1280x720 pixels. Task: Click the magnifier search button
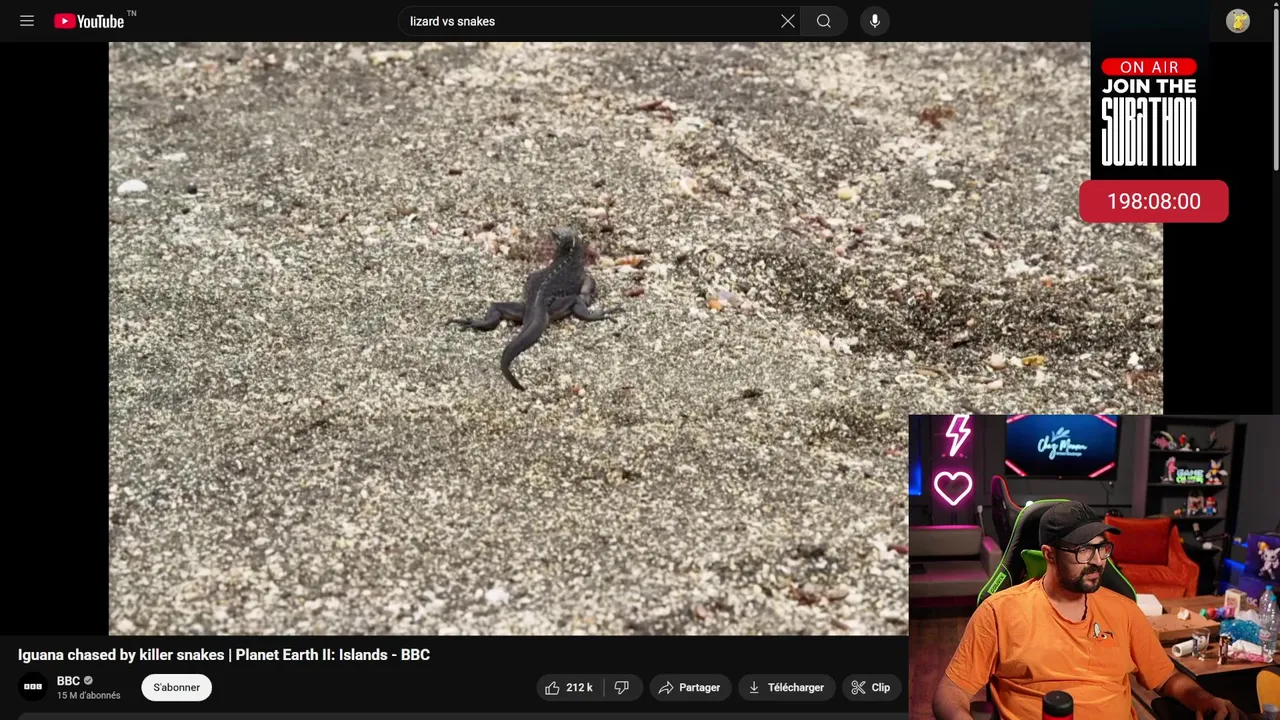824,21
